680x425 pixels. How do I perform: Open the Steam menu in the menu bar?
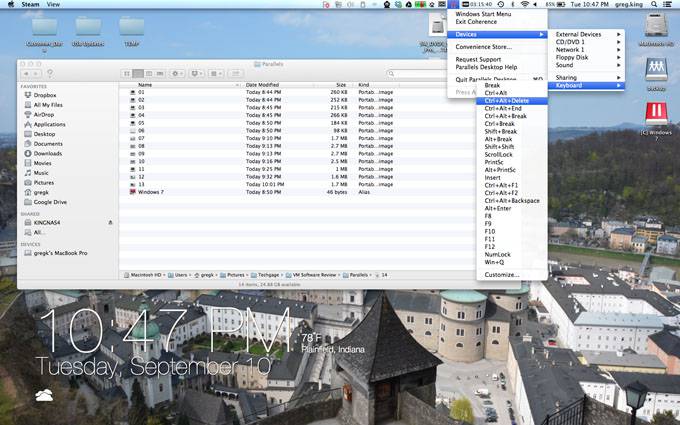pos(30,4)
